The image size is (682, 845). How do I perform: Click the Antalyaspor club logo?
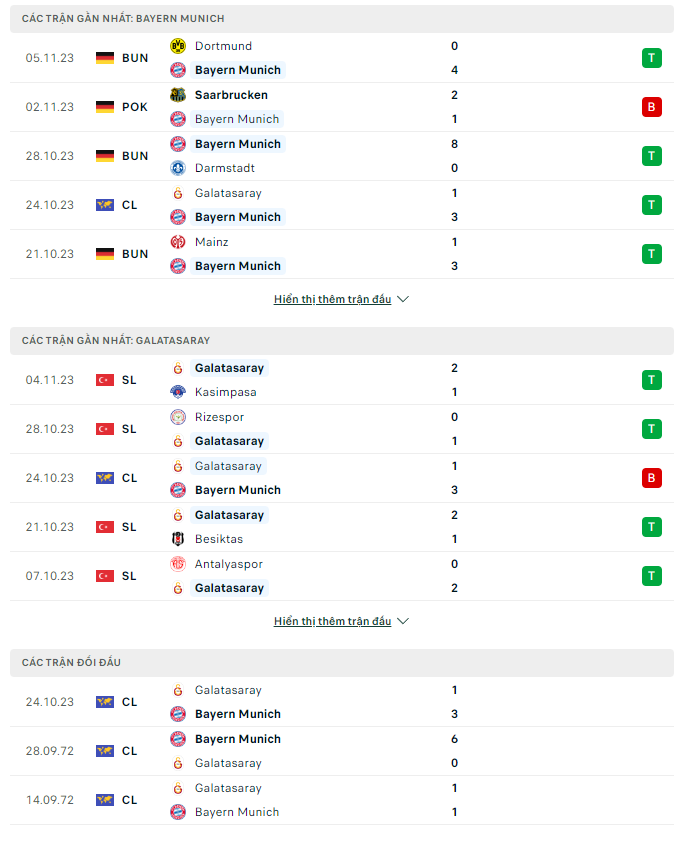point(178,564)
